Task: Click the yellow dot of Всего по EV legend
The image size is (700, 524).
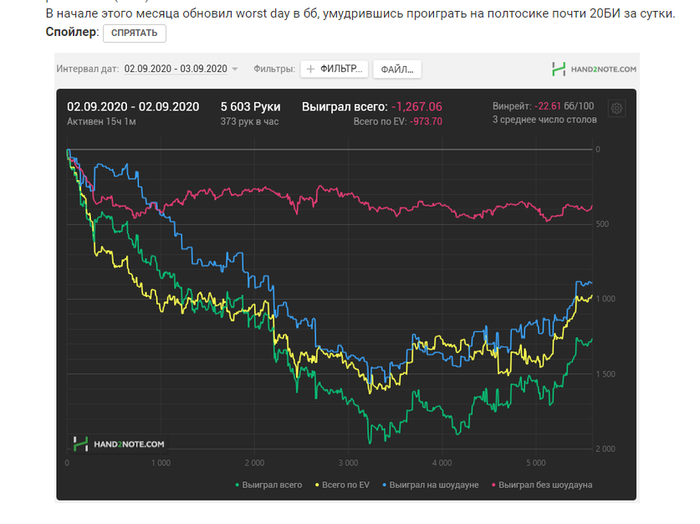Action: pos(317,485)
